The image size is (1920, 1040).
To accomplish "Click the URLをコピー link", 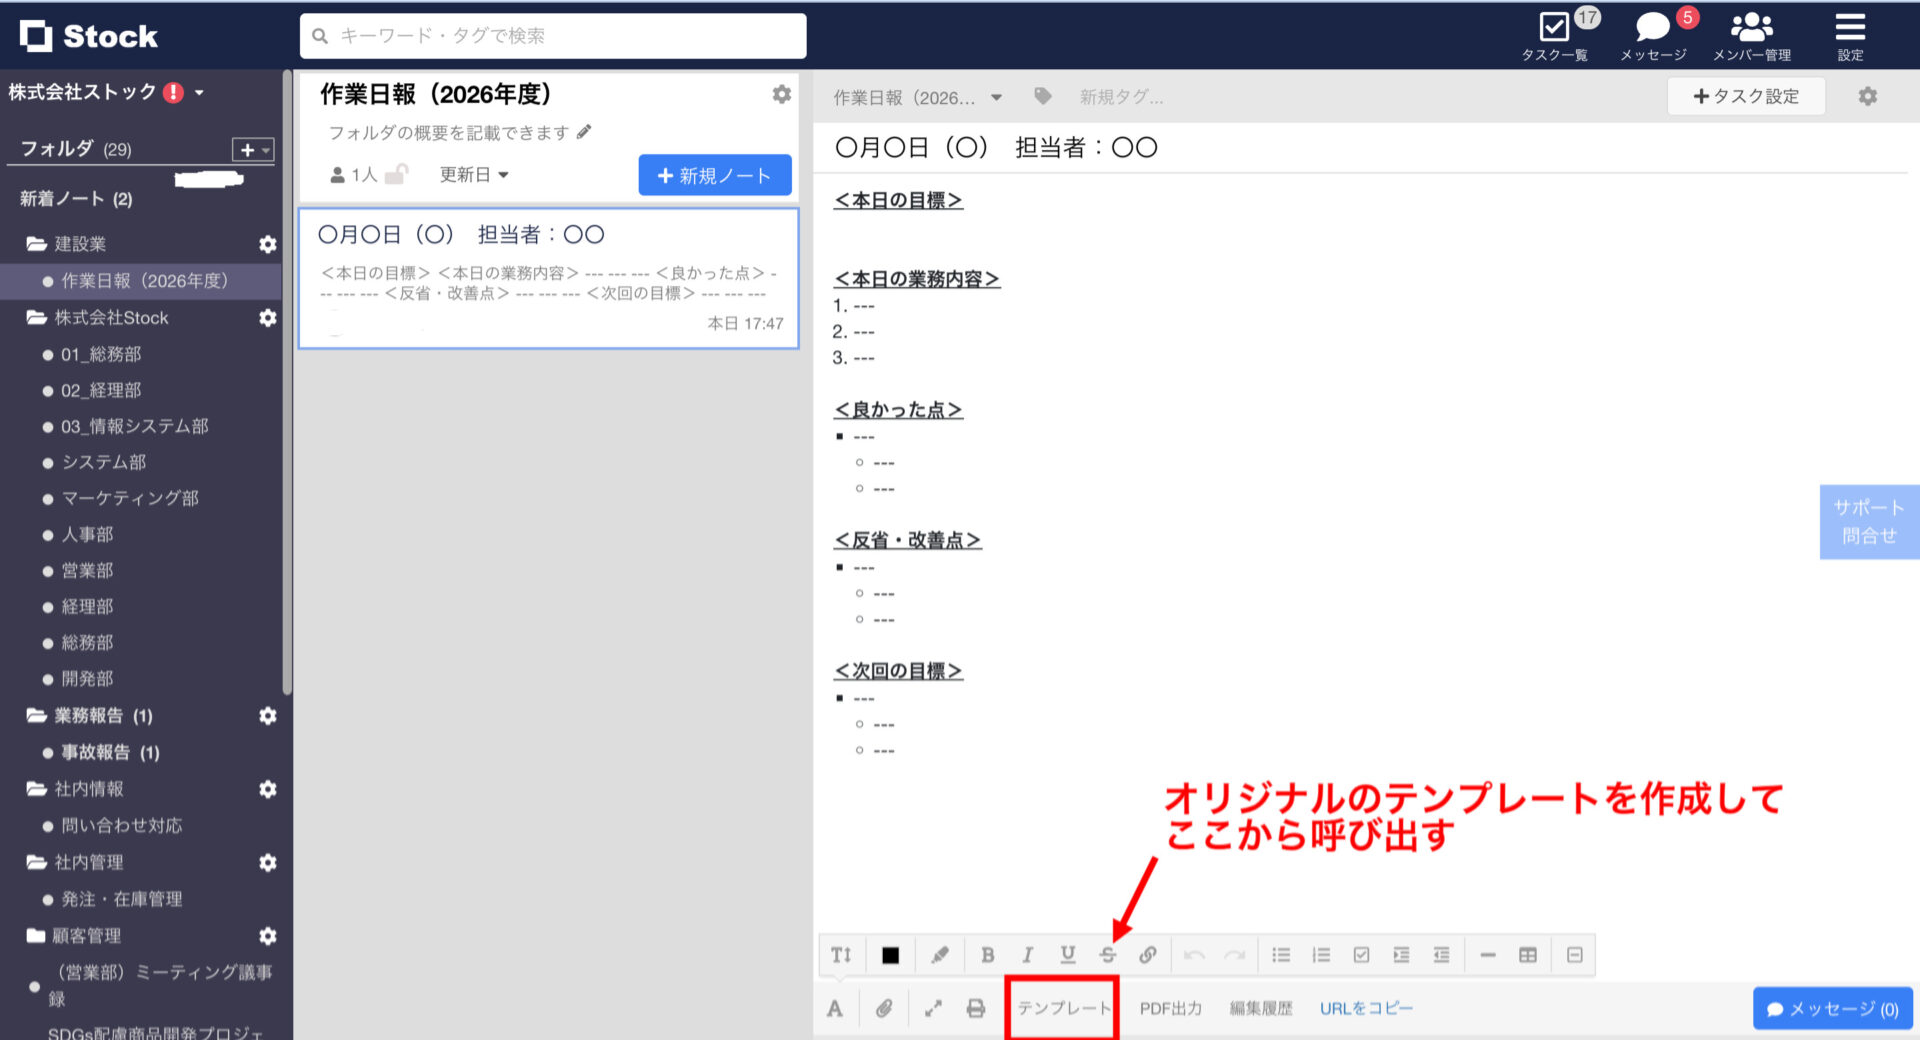I will coord(1366,1008).
